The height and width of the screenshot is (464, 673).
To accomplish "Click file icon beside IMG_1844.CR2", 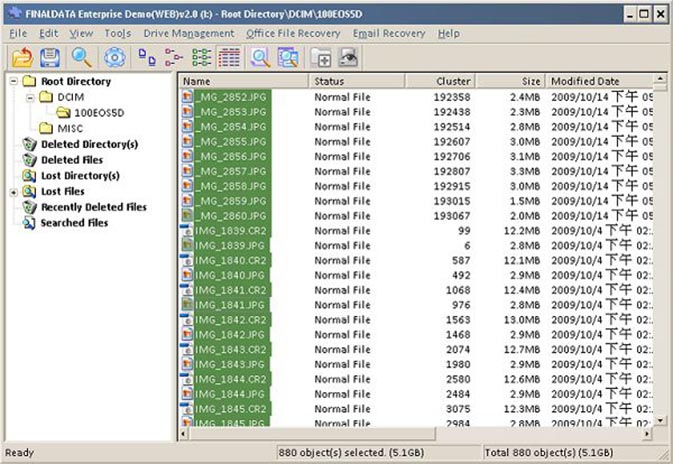I will [x=187, y=379].
